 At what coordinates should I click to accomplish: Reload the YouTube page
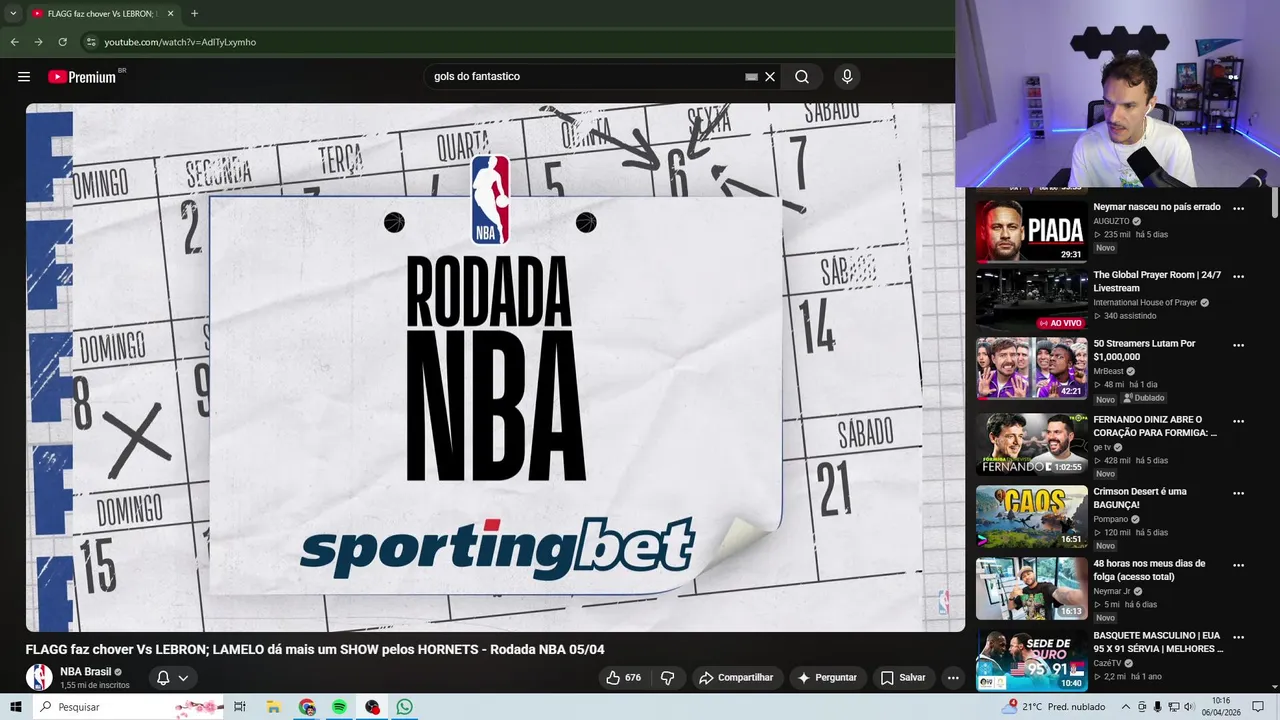coord(62,42)
